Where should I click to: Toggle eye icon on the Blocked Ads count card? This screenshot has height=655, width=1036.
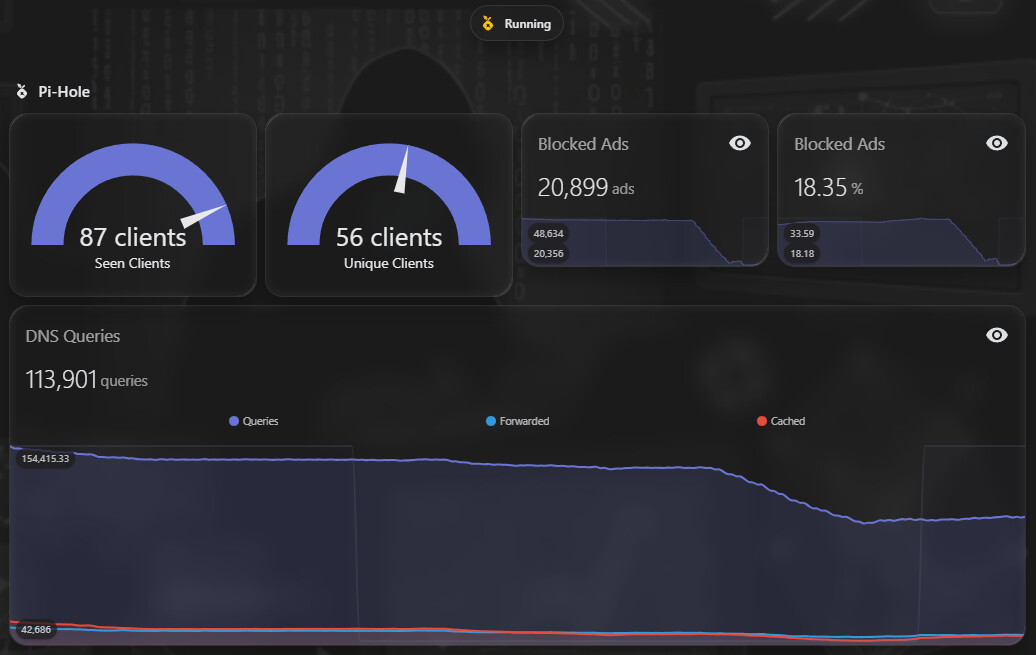739,143
